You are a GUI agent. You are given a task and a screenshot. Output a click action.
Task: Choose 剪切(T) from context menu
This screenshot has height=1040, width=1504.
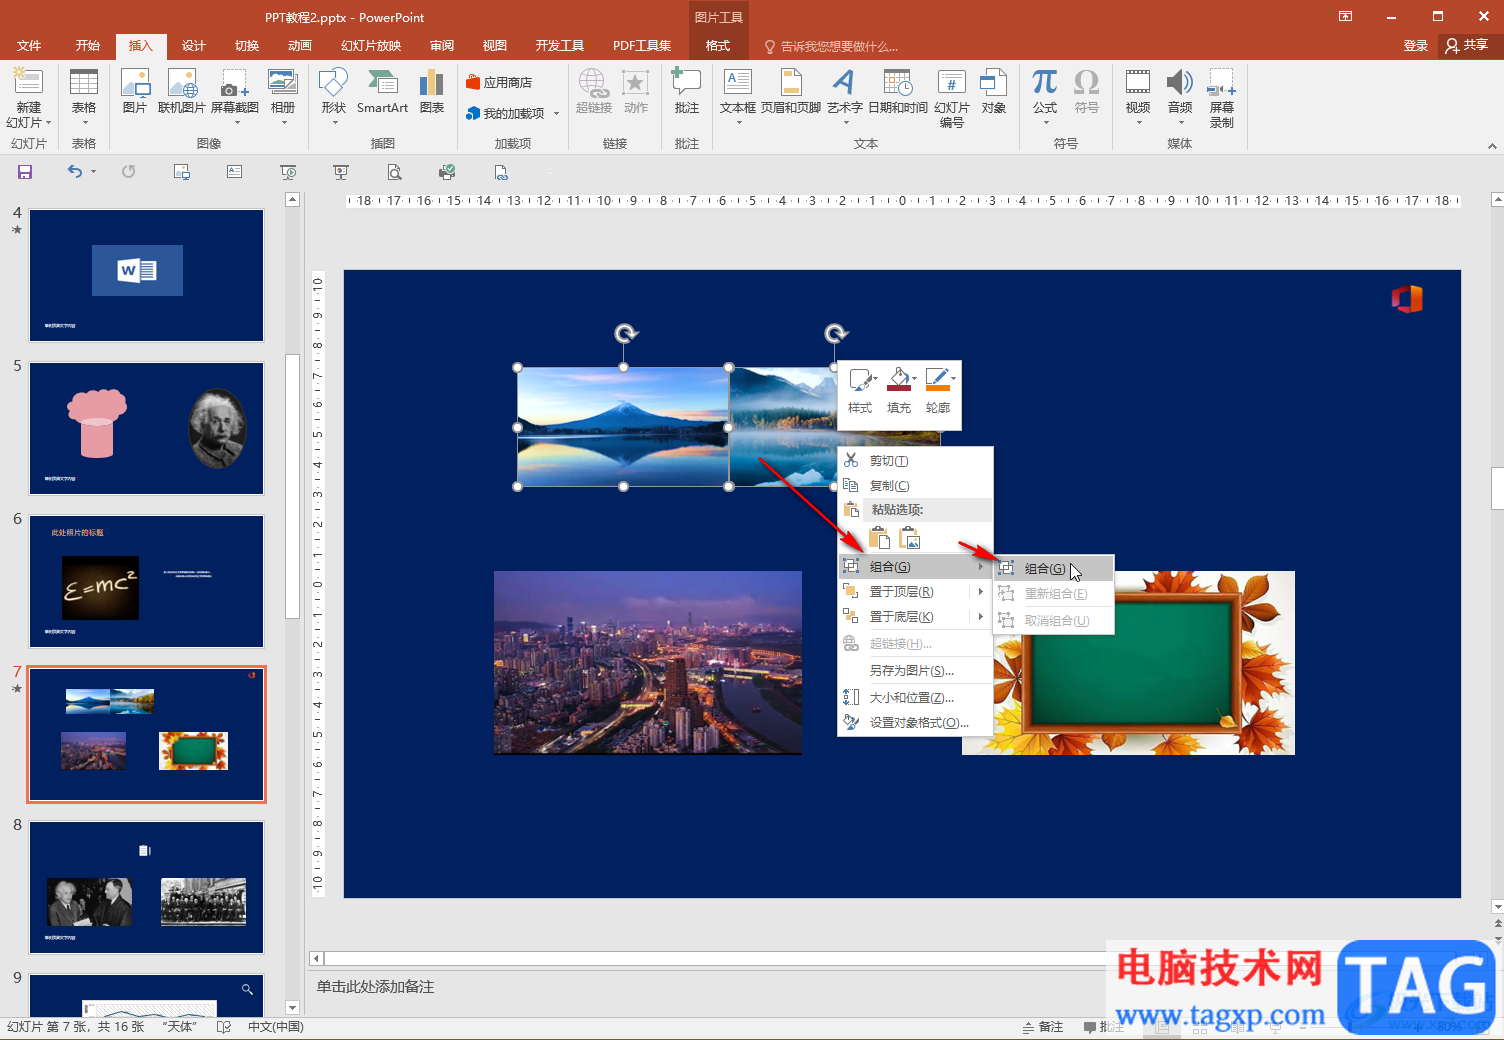pyautogui.click(x=915, y=461)
